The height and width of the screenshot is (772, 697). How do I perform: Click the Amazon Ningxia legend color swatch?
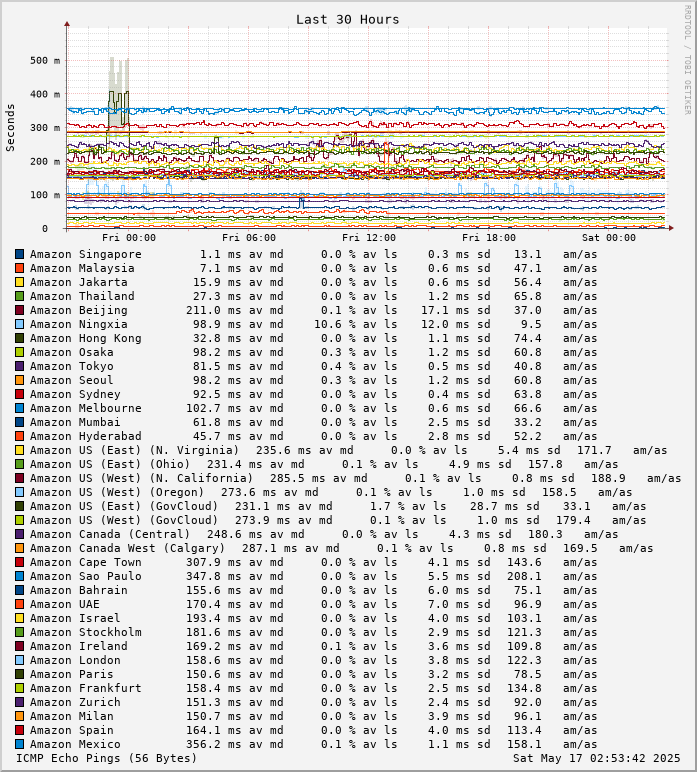(x=19, y=324)
